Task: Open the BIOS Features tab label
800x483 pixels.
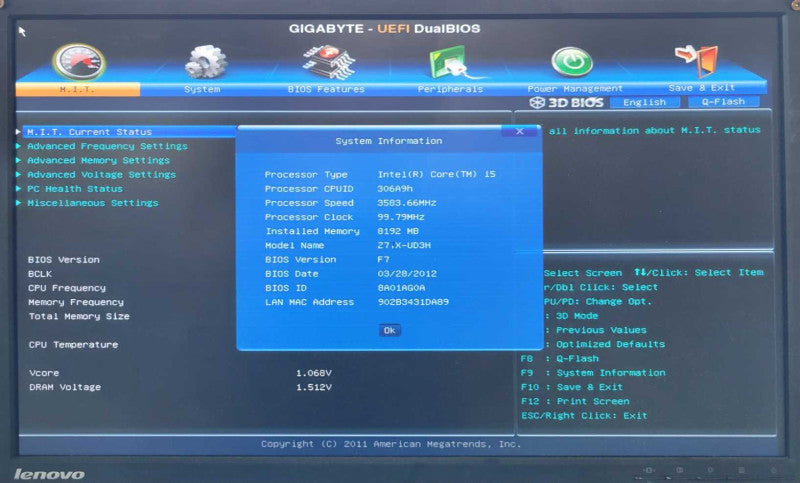Action: click(x=327, y=89)
